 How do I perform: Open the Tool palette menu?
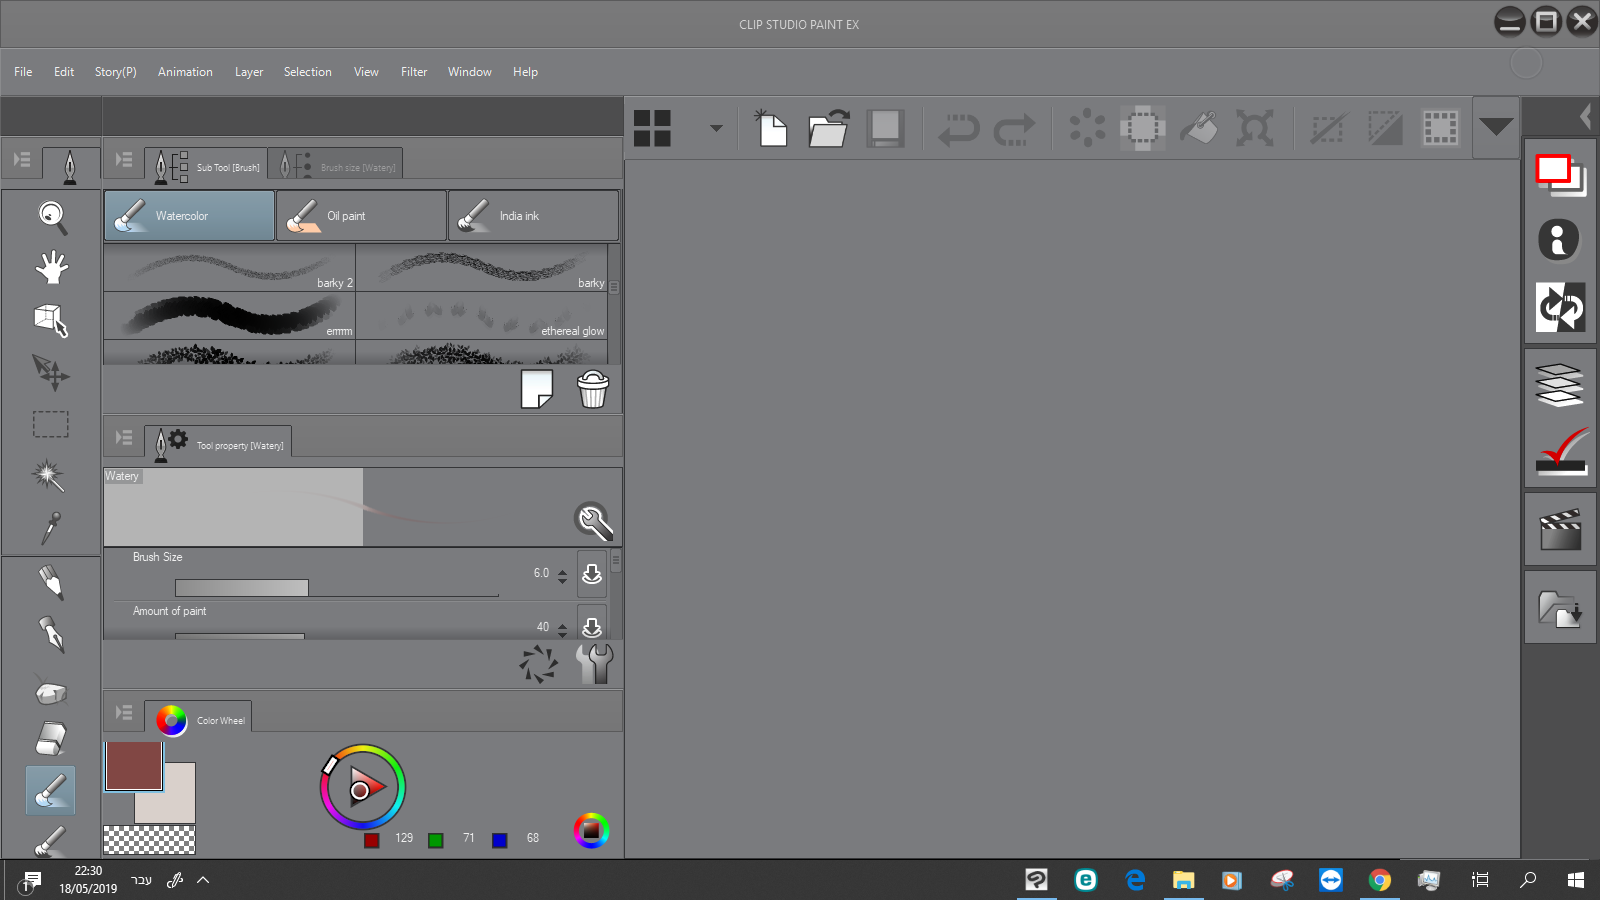[22, 160]
